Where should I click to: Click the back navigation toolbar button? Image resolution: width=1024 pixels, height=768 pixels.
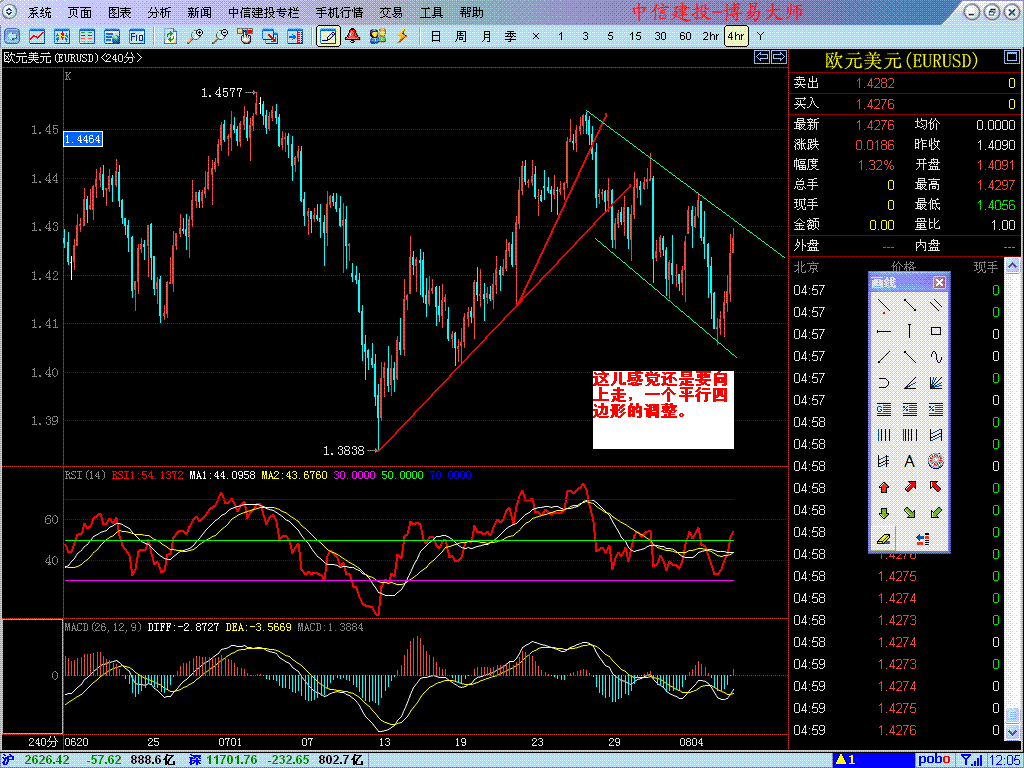pyautogui.click(x=12, y=37)
